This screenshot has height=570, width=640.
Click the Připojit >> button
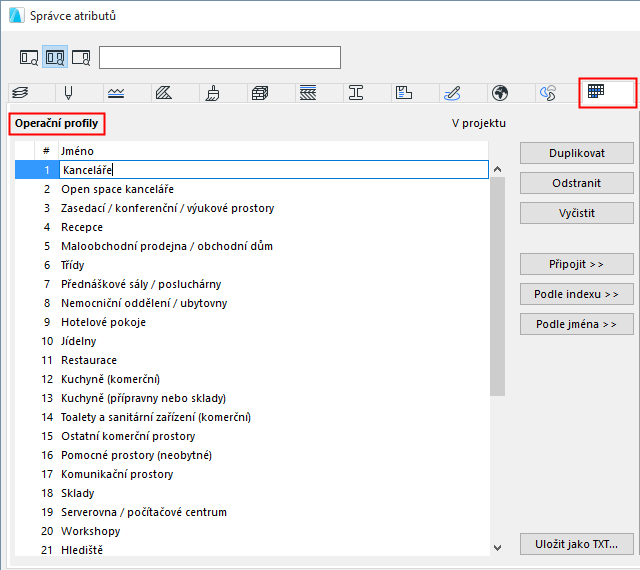576,264
